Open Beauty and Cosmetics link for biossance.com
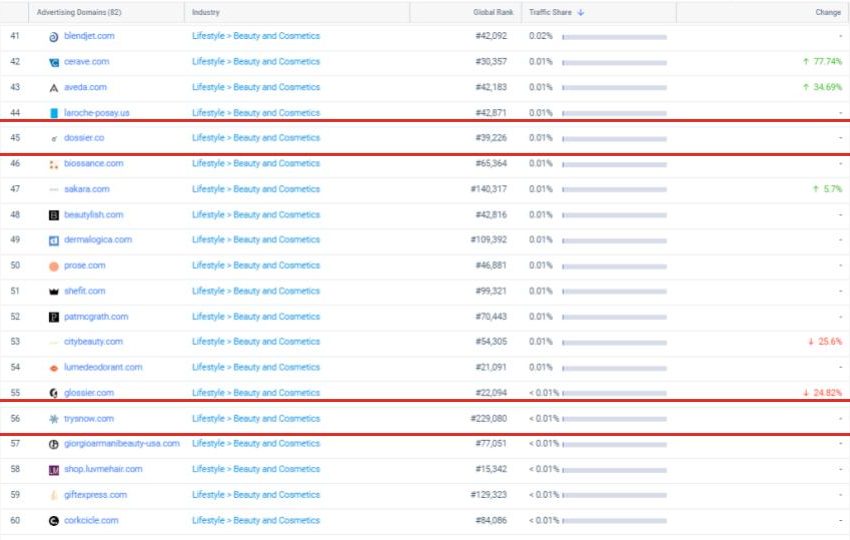850x540 pixels. pyautogui.click(x=276, y=163)
